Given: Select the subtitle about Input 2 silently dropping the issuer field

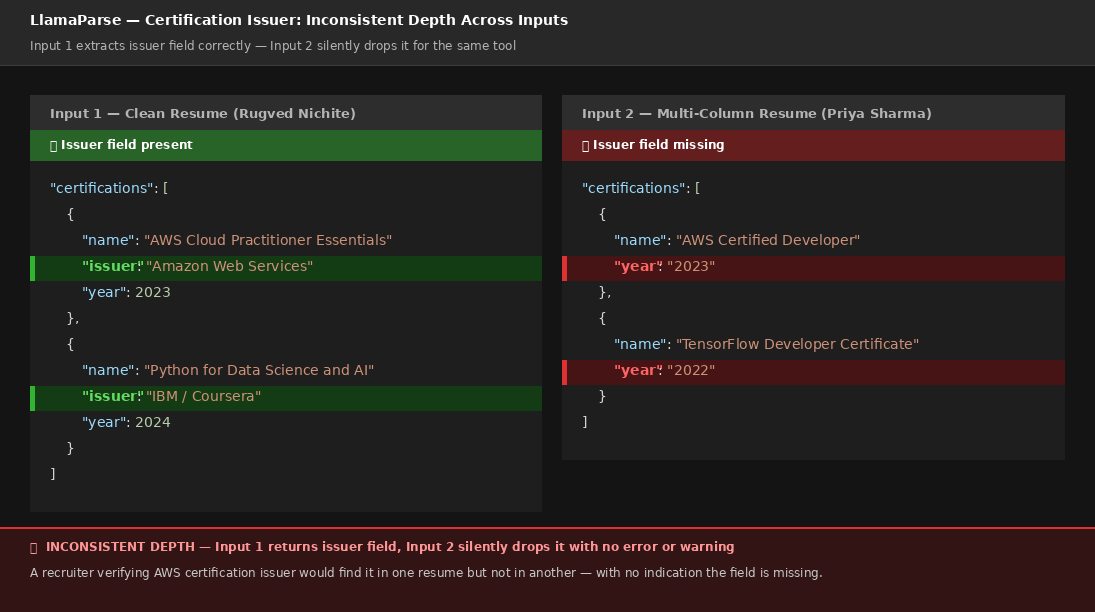Looking at the screenshot, I should point(273,46).
